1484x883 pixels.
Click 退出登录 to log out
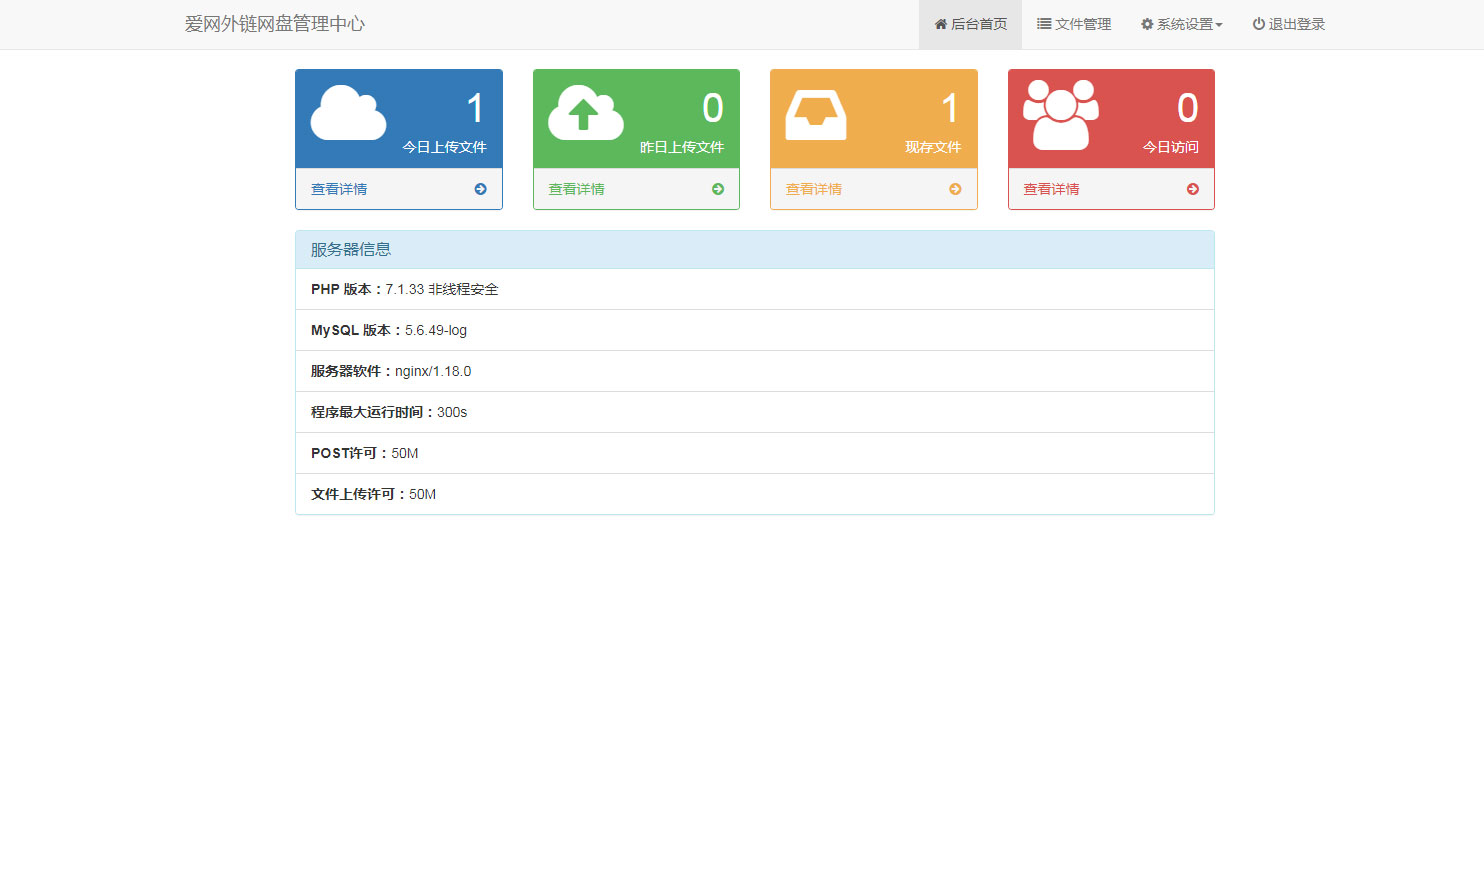point(1288,24)
